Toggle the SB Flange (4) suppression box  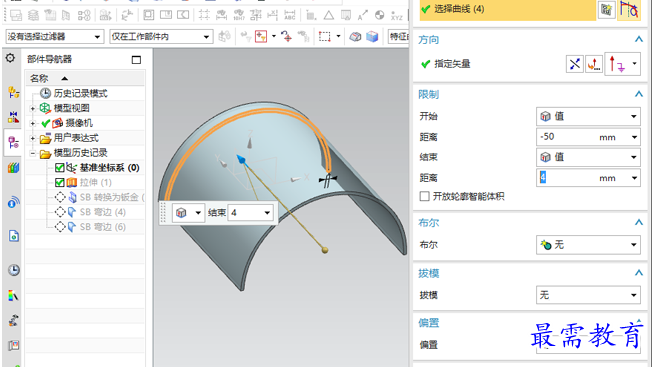click(60, 212)
